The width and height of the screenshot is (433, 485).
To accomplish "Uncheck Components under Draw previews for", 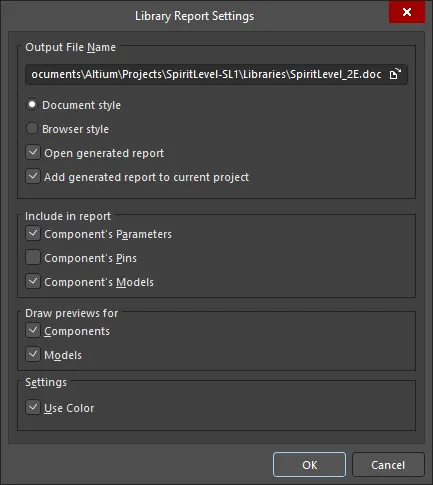I will pyautogui.click(x=33, y=331).
